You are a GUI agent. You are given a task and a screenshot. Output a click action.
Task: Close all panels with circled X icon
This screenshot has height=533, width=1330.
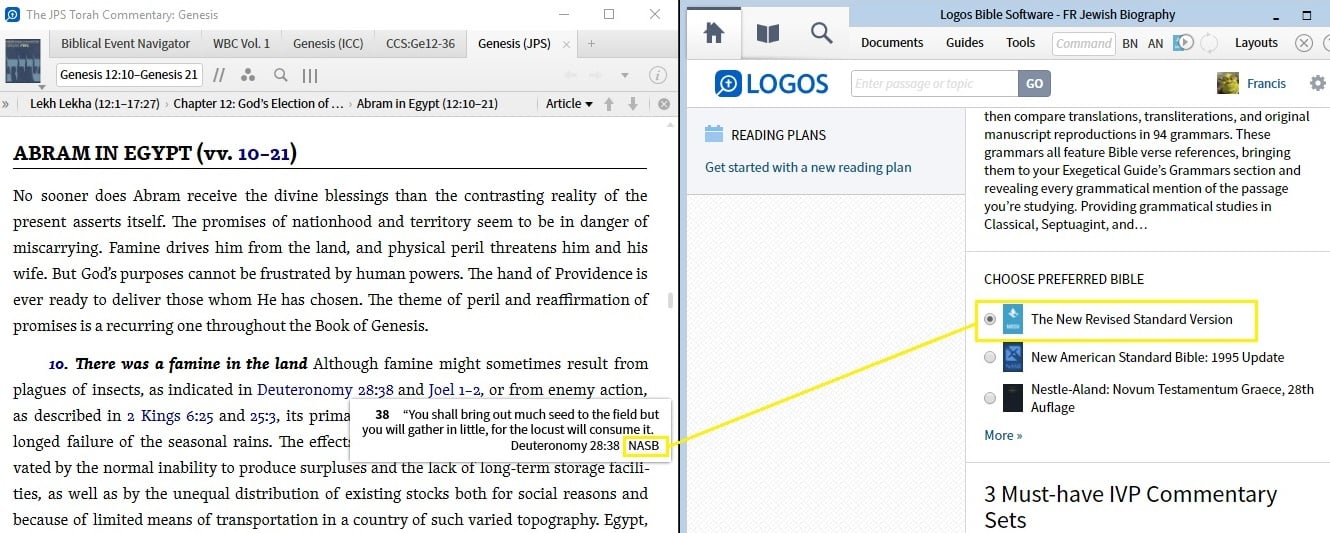1303,43
